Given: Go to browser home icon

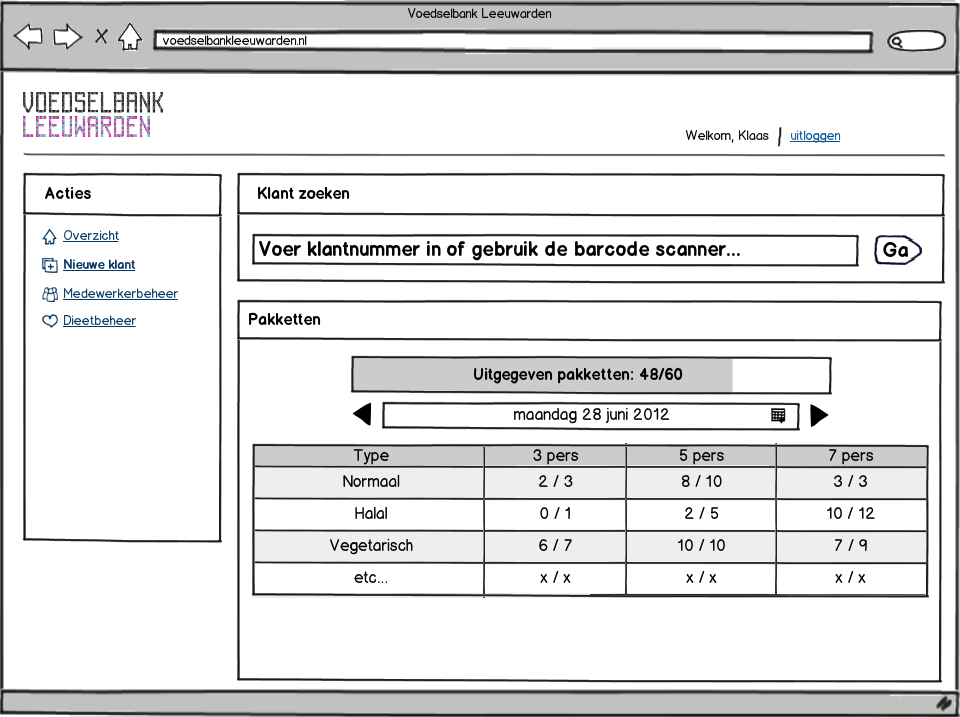Looking at the screenshot, I should coord(130,37).
